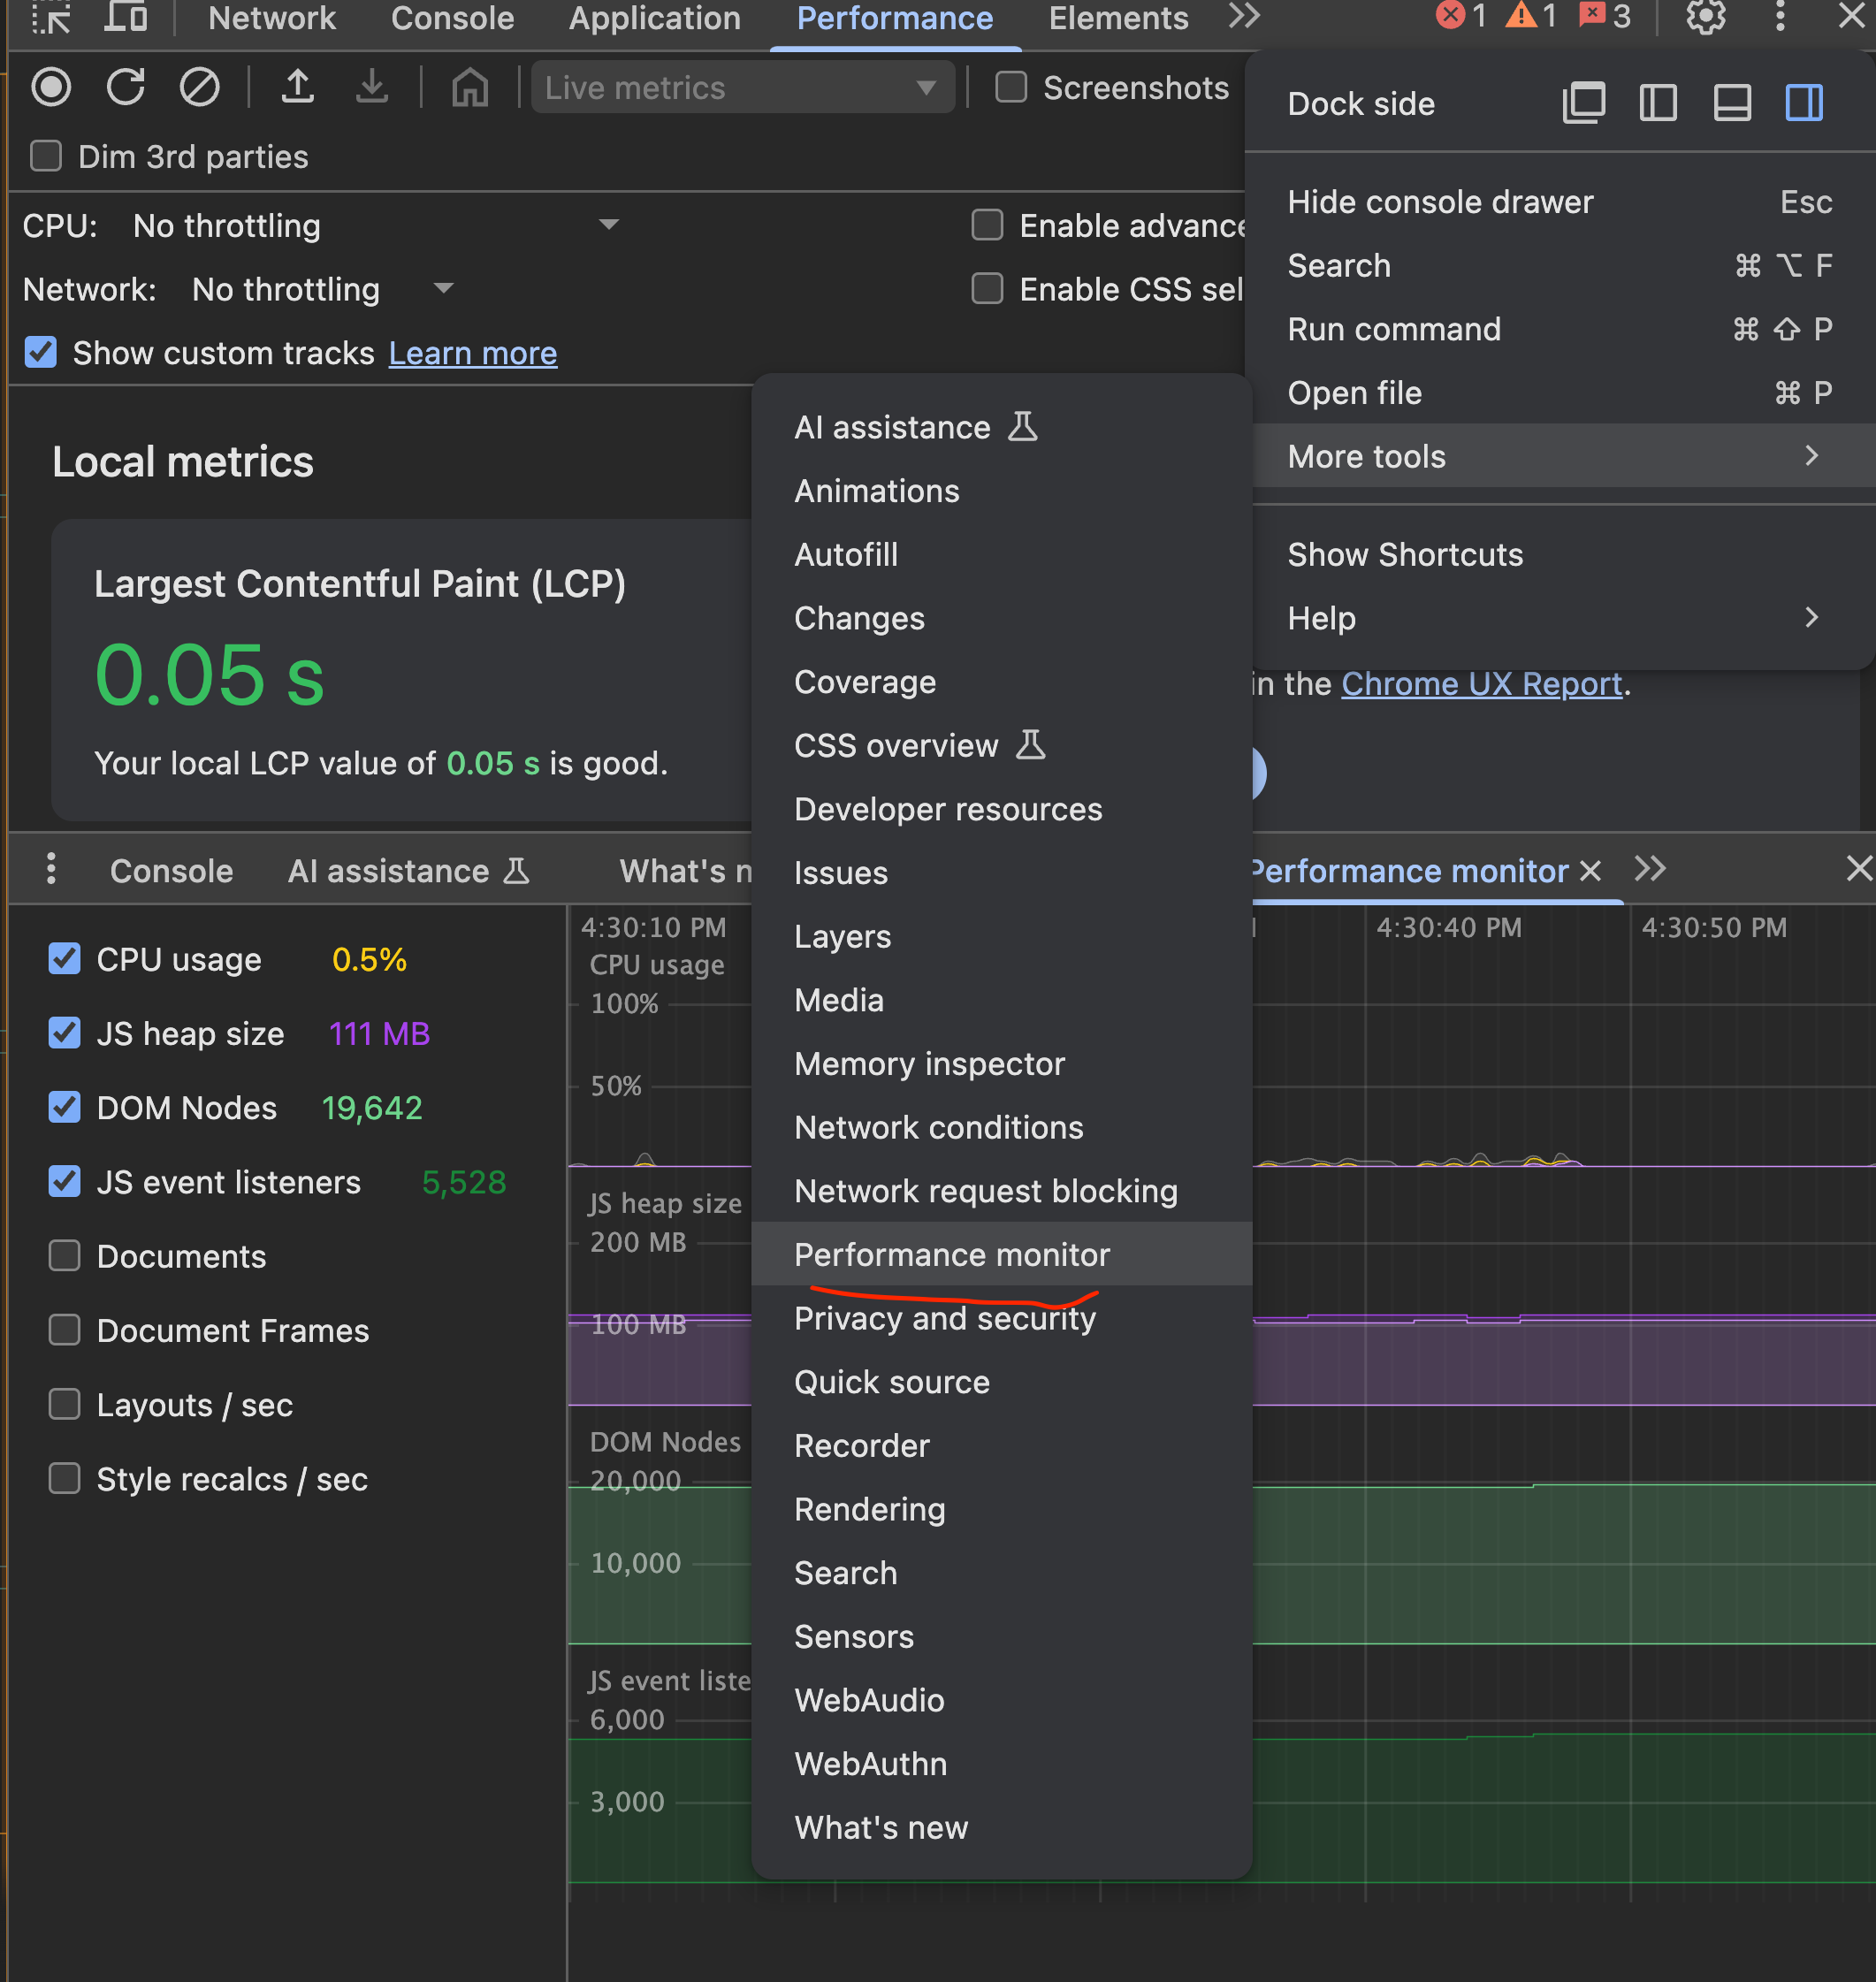Click the reload and record icon
Image resolution: width=1876 pixels, height=1982 pixels.
point(126,87)
